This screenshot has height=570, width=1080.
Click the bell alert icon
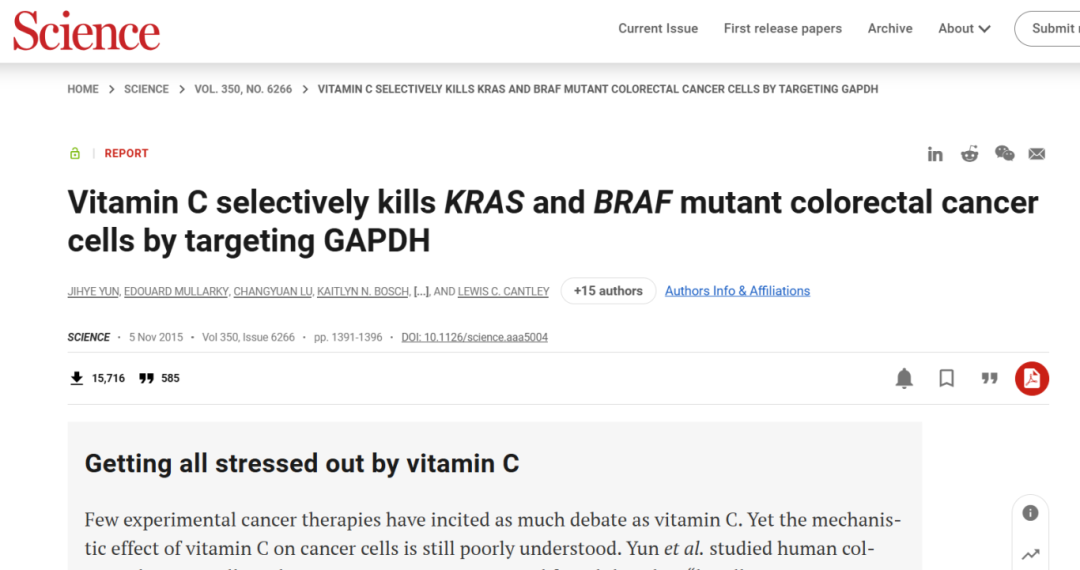click(904, 379)
